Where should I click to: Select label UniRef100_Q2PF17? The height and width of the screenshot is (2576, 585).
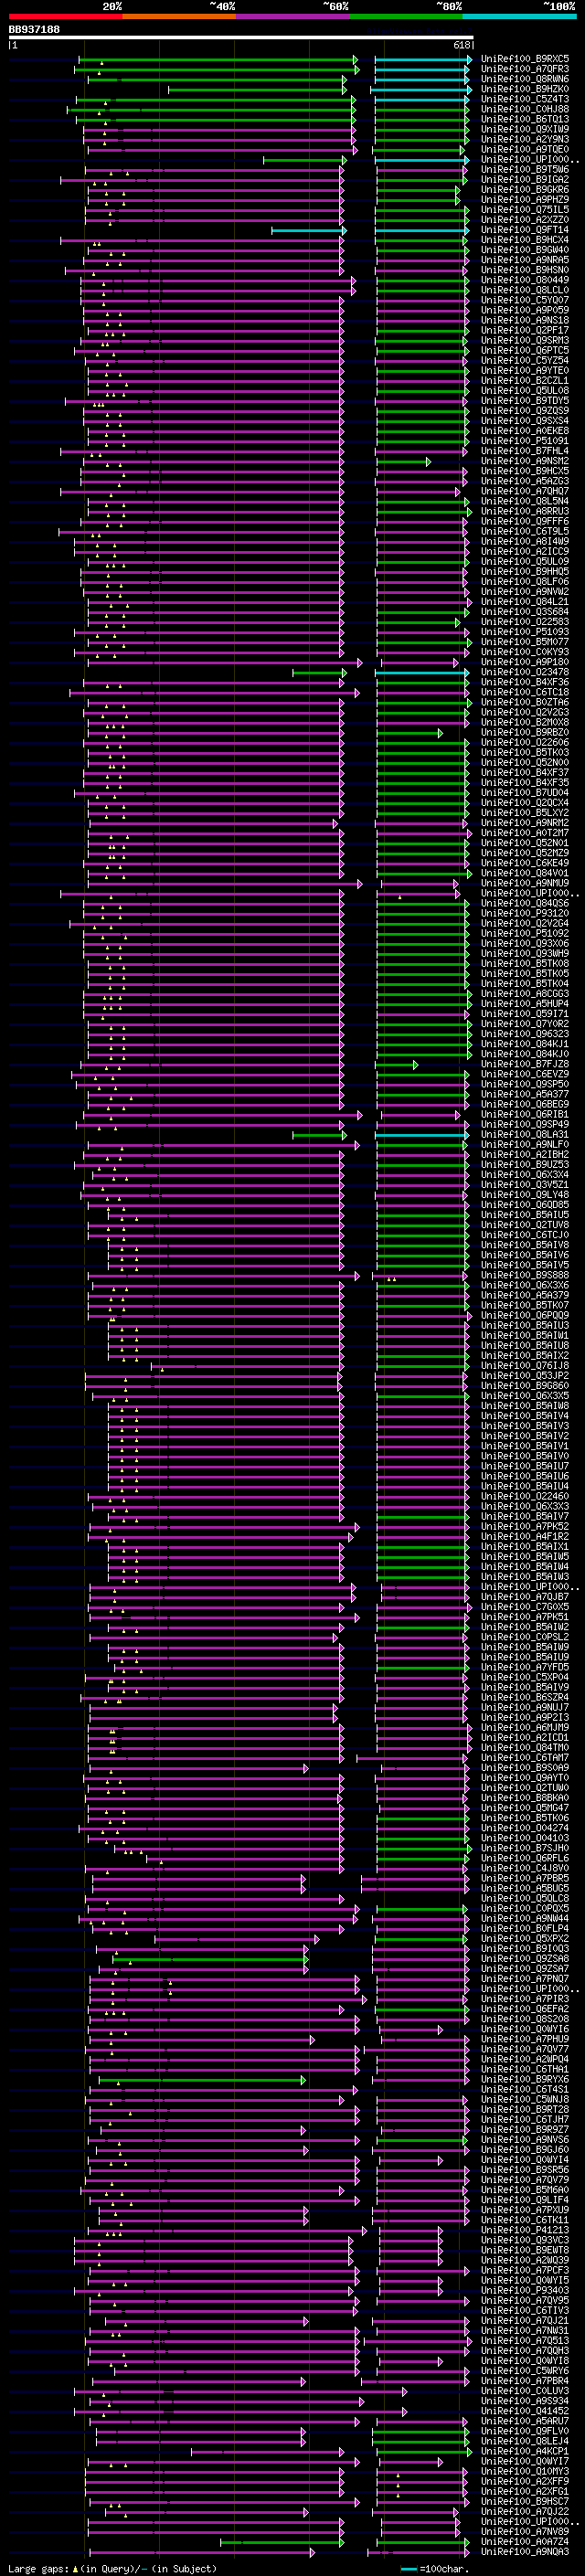525,330
